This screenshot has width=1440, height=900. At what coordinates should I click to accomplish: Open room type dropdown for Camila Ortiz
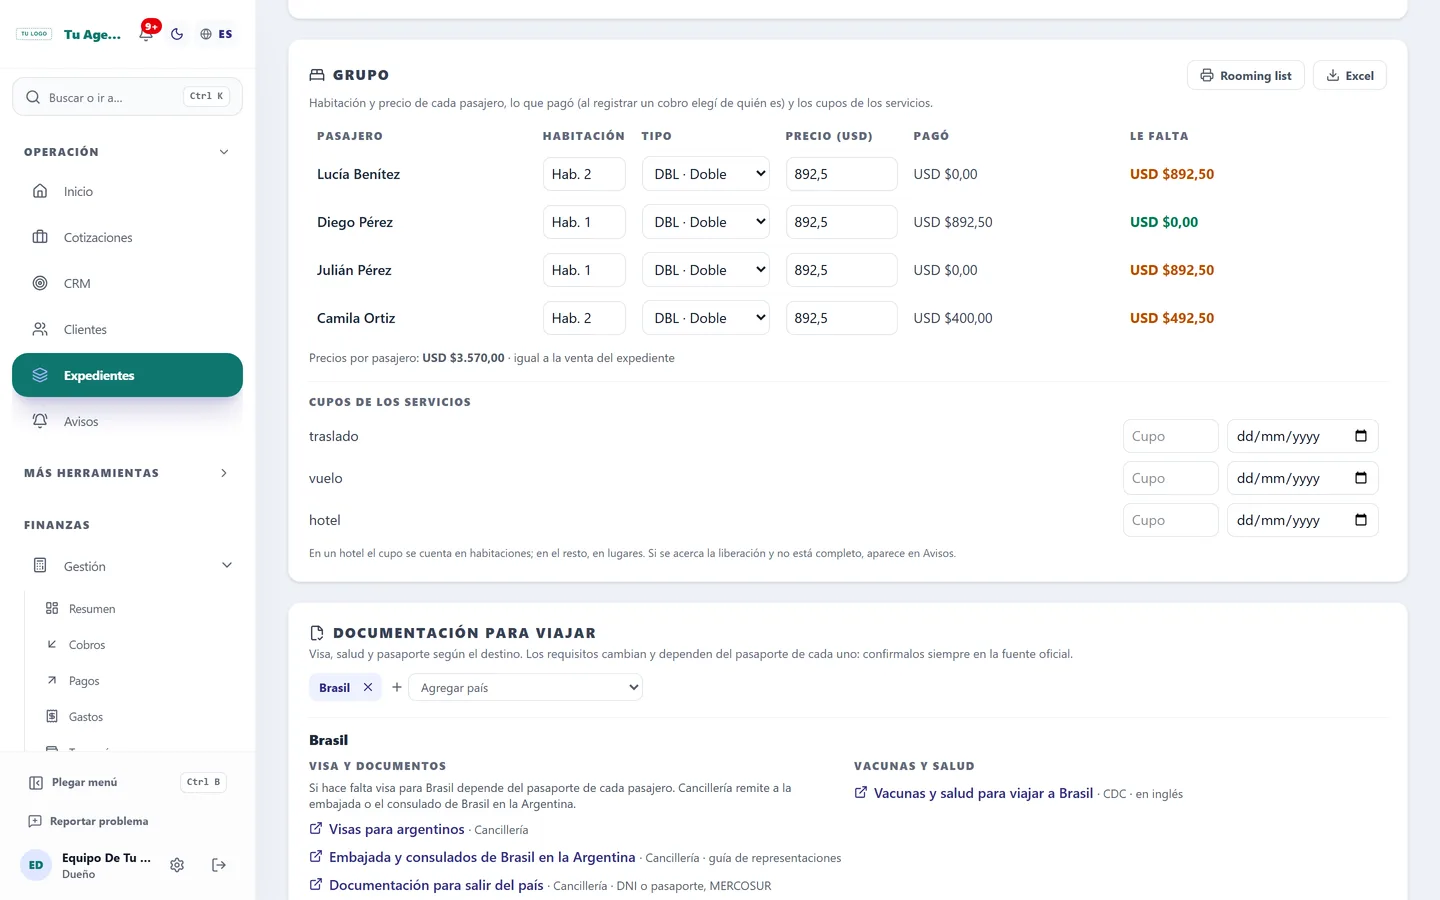(x=706, y=318)
